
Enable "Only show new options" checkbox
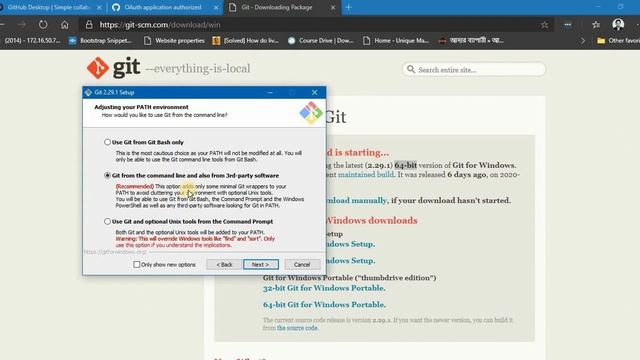click(x=137, y=264)
